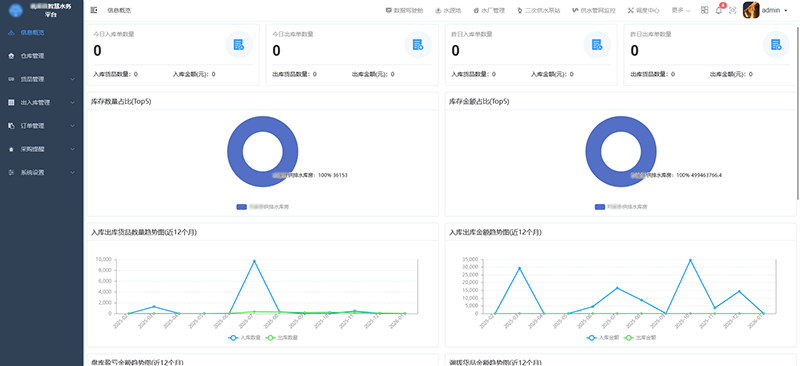Expand the 订单管理 submenu chevron
The image size is (800, 366).
pos(72,126)
